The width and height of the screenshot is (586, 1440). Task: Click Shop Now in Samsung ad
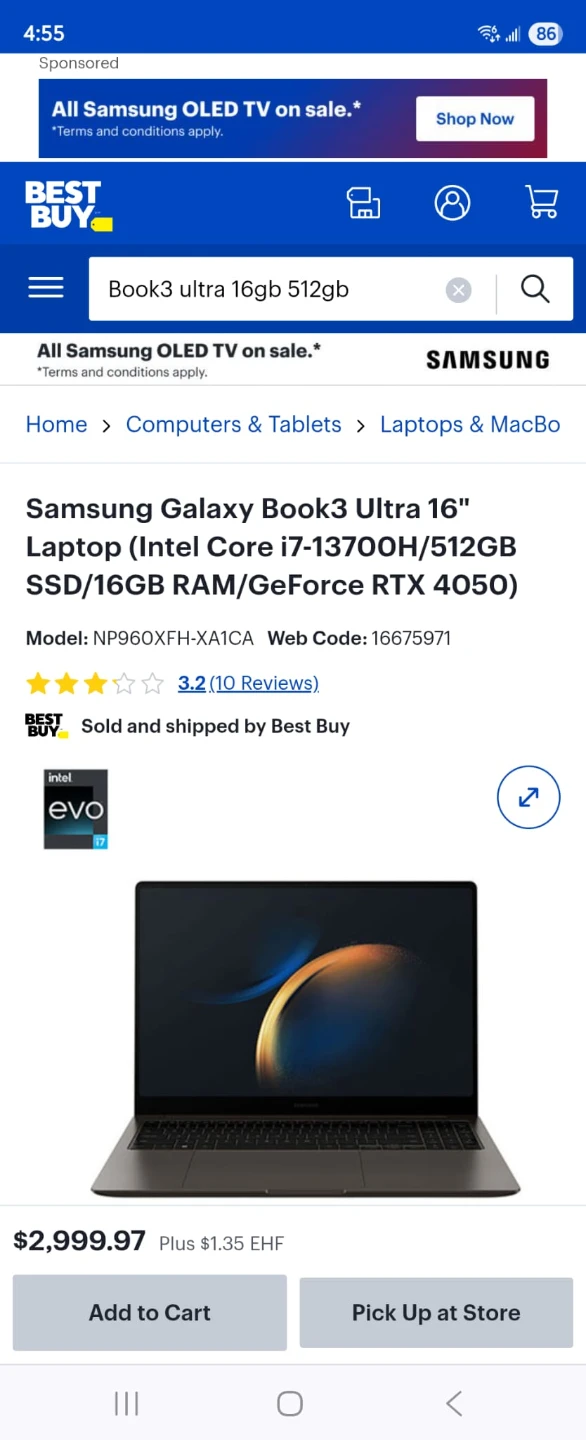(x=475, y=119)
